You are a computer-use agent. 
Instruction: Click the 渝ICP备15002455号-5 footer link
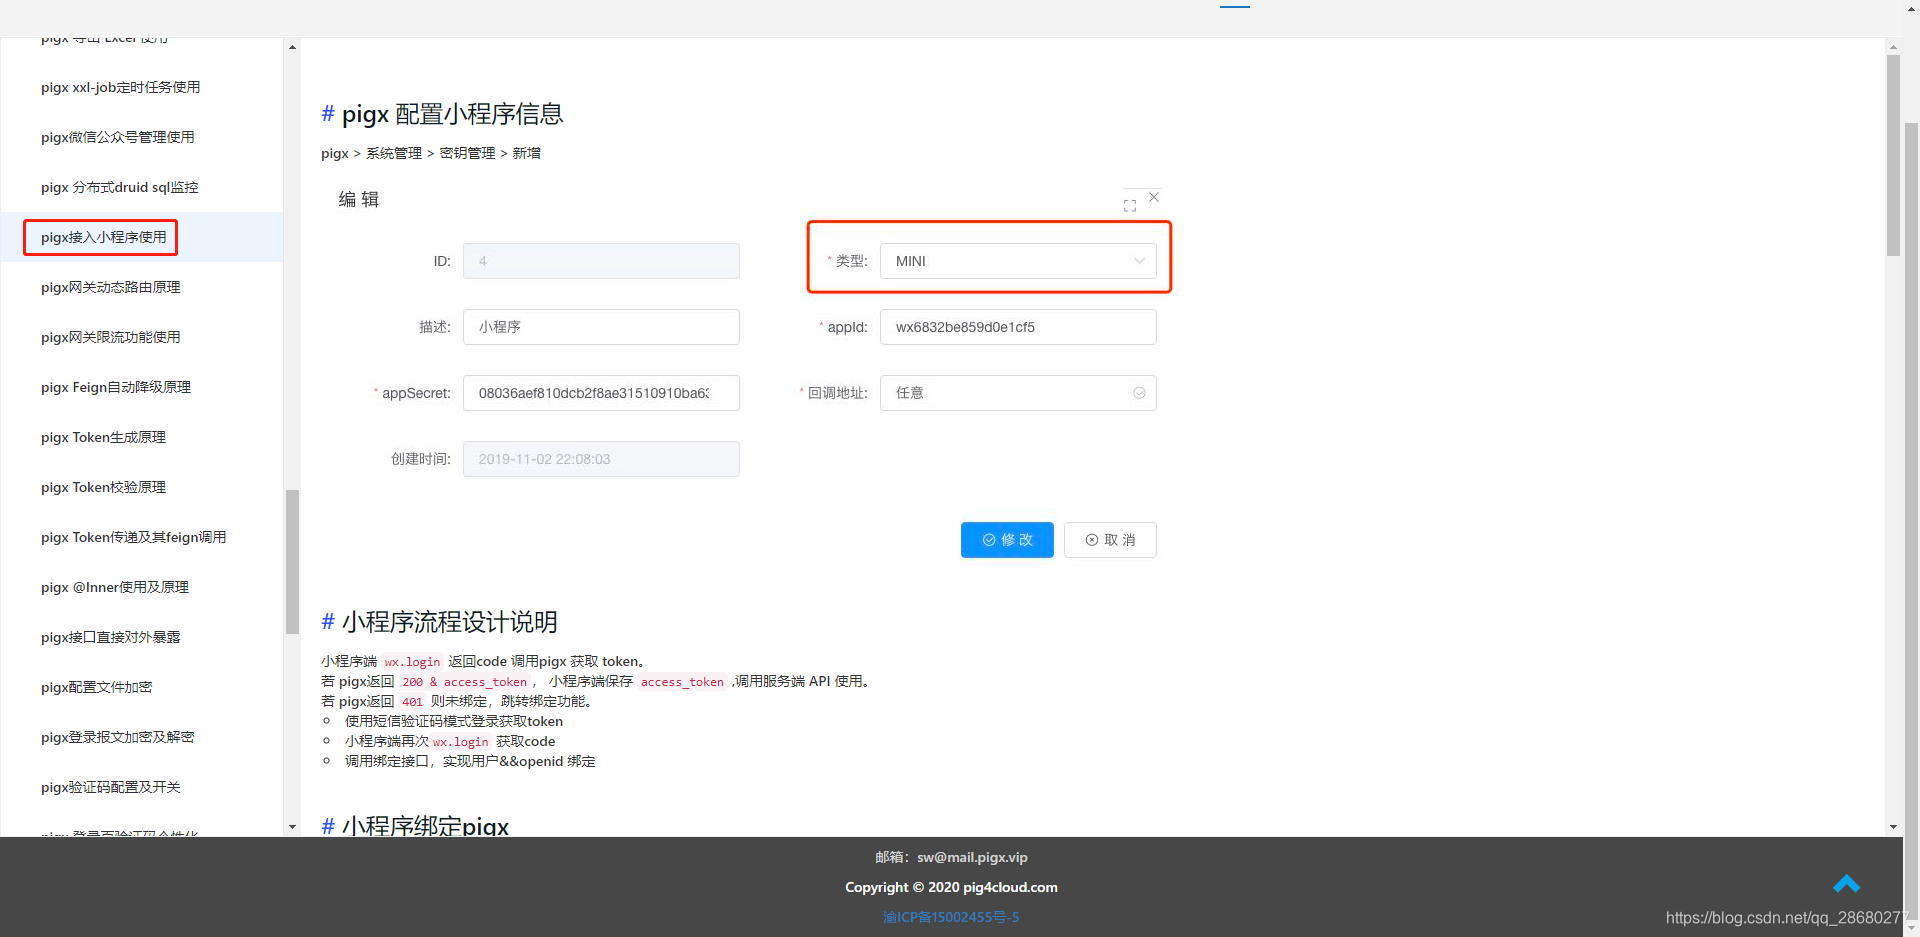click(951, 917)
